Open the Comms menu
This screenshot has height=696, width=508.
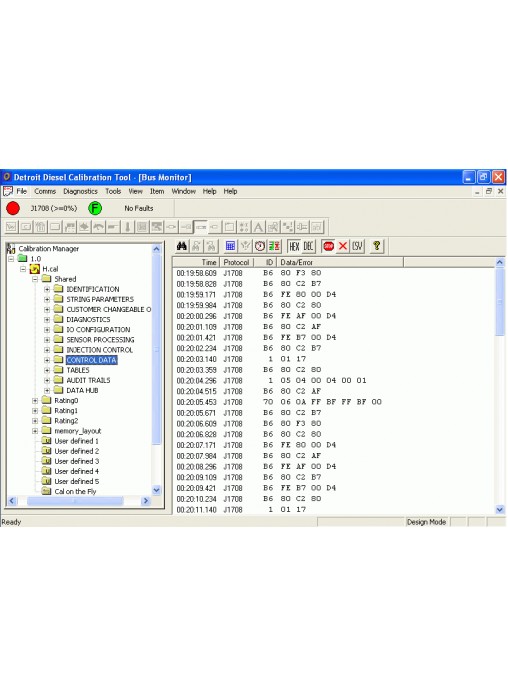pos(45,191)
